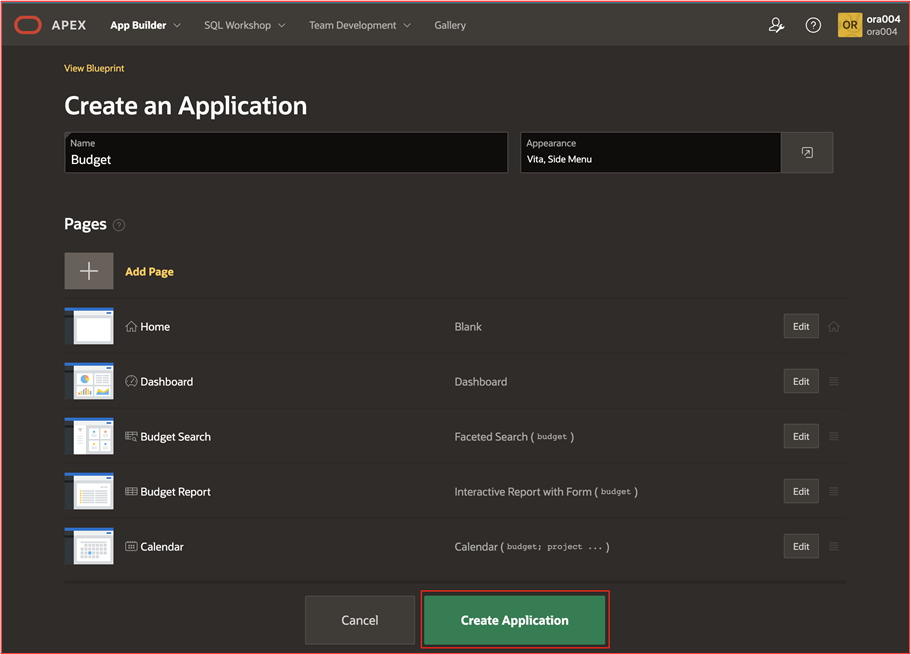Expand the App Builder dropdown arrow
The width and height of the screenshot is (911, 655).
[177, 26]
